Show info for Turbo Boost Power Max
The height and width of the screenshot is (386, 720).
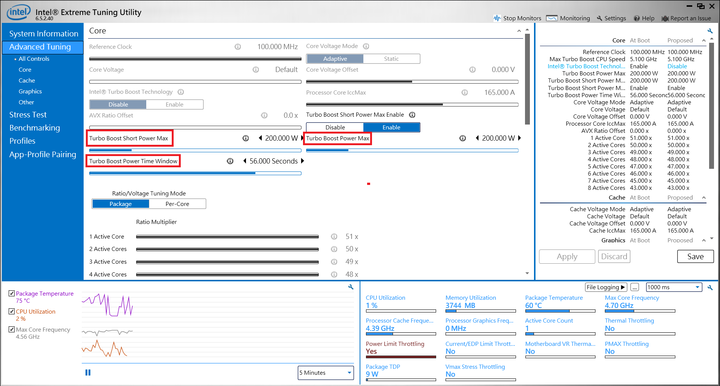point(462,138)
